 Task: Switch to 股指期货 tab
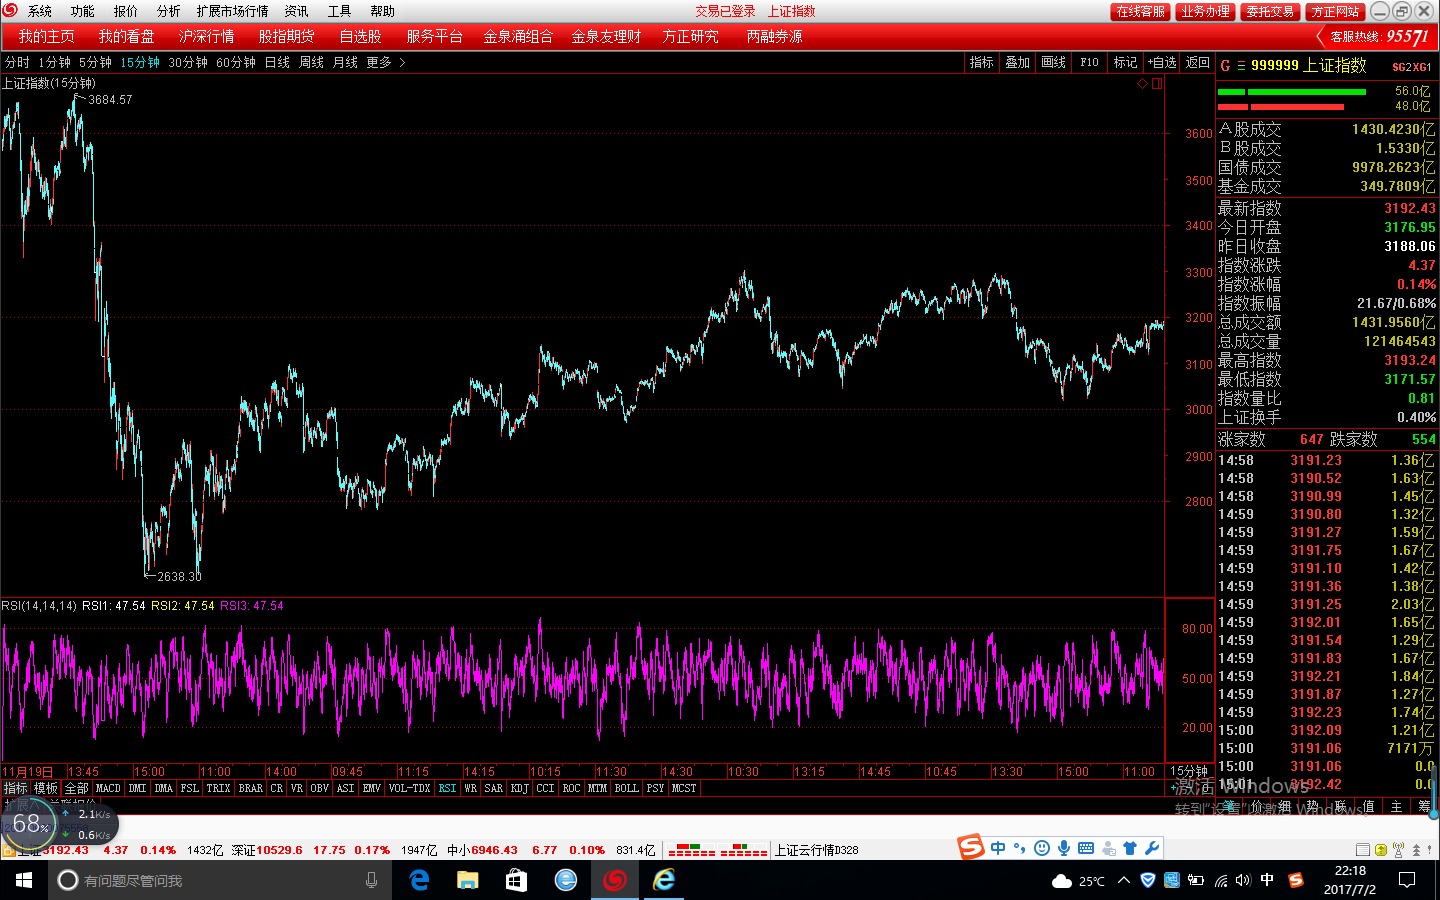click(286, 36)
